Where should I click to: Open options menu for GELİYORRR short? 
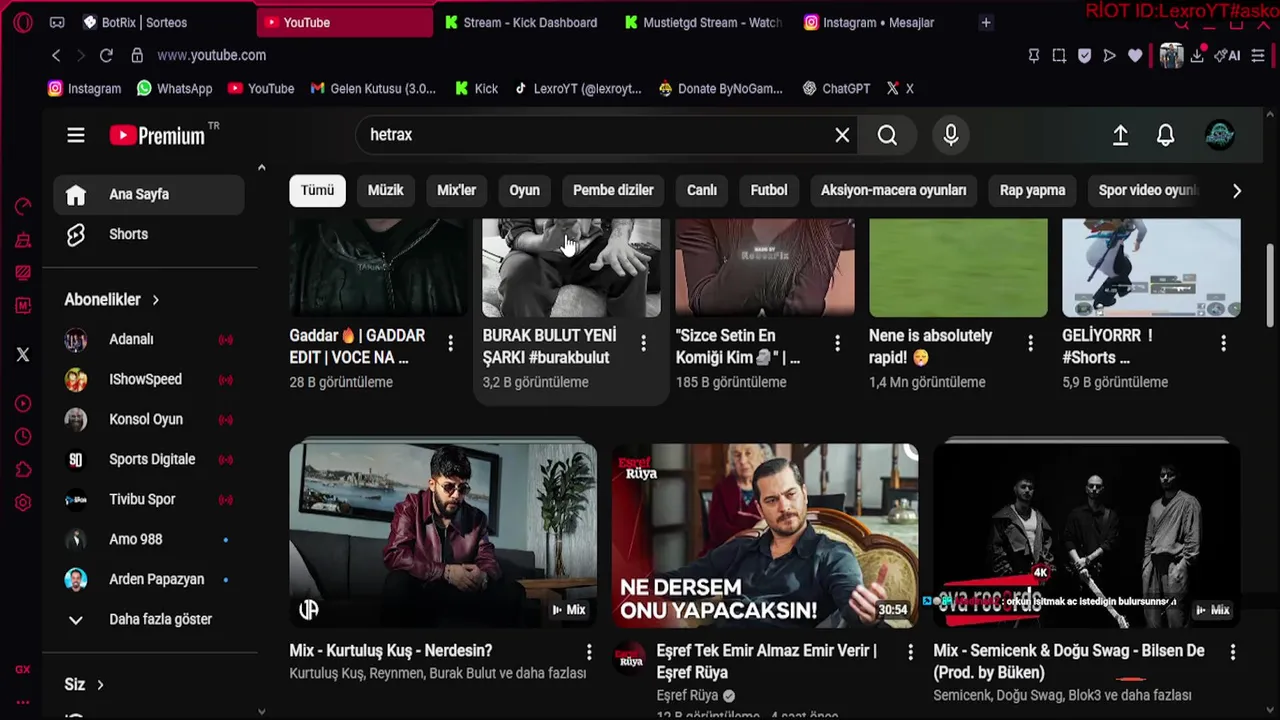[x=1223, y=343]
